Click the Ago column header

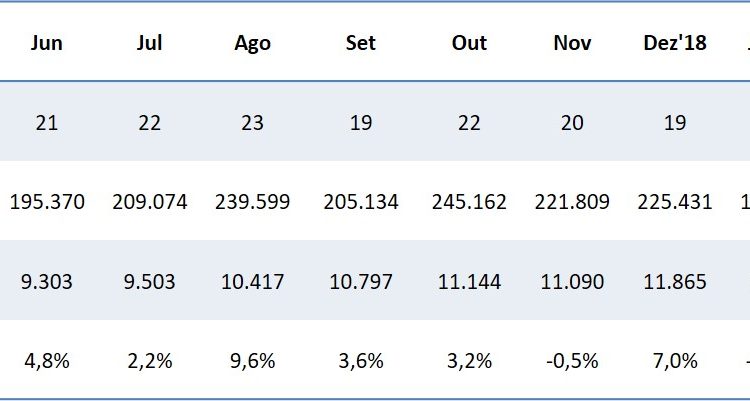point(252,43)
